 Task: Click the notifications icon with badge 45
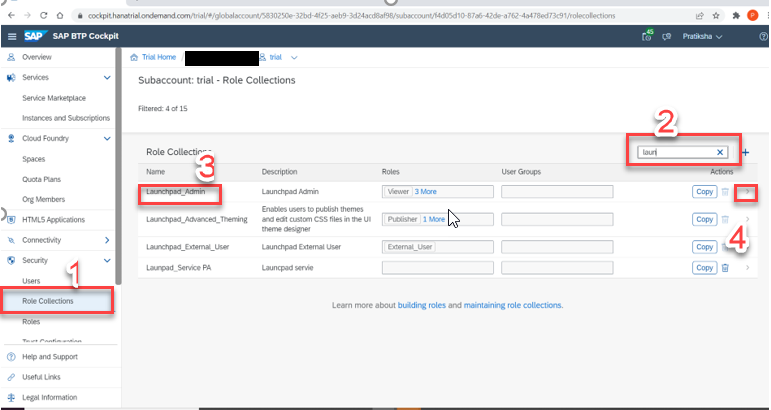pos(647,37)
